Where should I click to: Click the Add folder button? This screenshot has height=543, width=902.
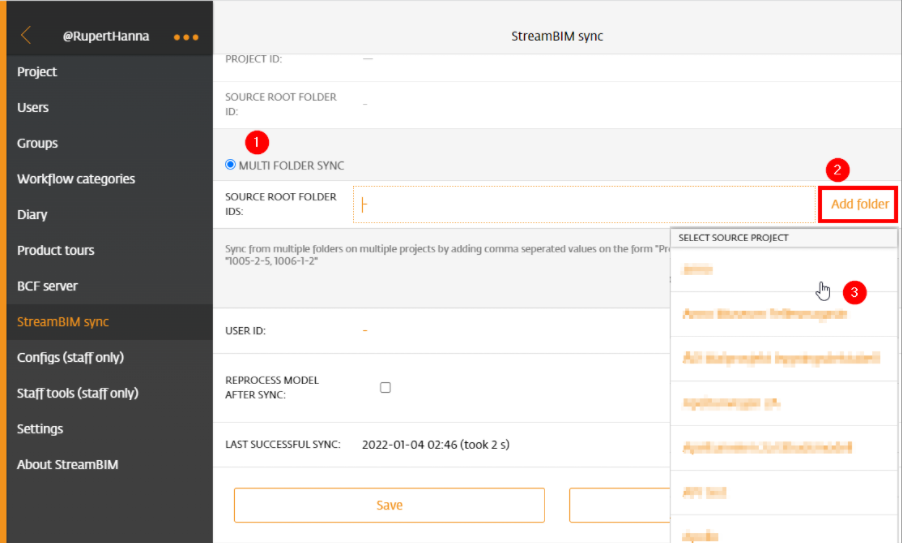(859, 204)
